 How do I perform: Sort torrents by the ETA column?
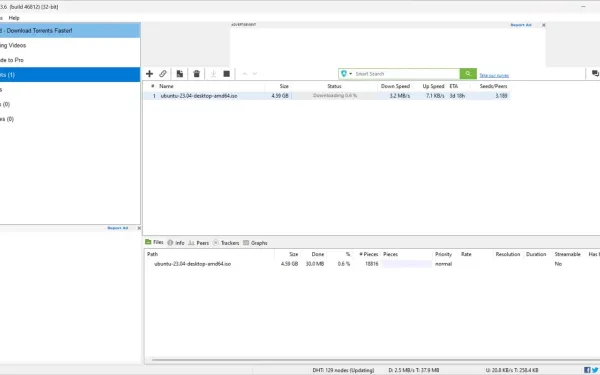click(x=453, y=86)
